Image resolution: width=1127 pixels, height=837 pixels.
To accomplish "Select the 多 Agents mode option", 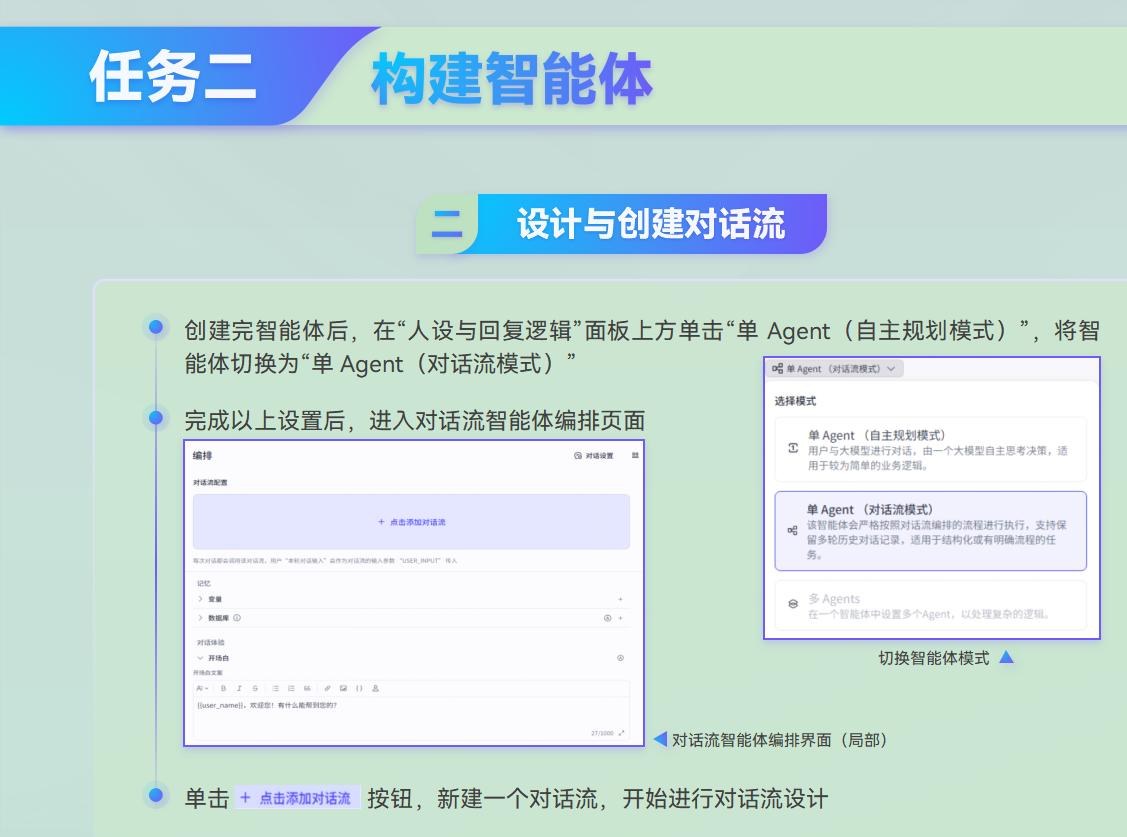I will (x=930, y=605).
